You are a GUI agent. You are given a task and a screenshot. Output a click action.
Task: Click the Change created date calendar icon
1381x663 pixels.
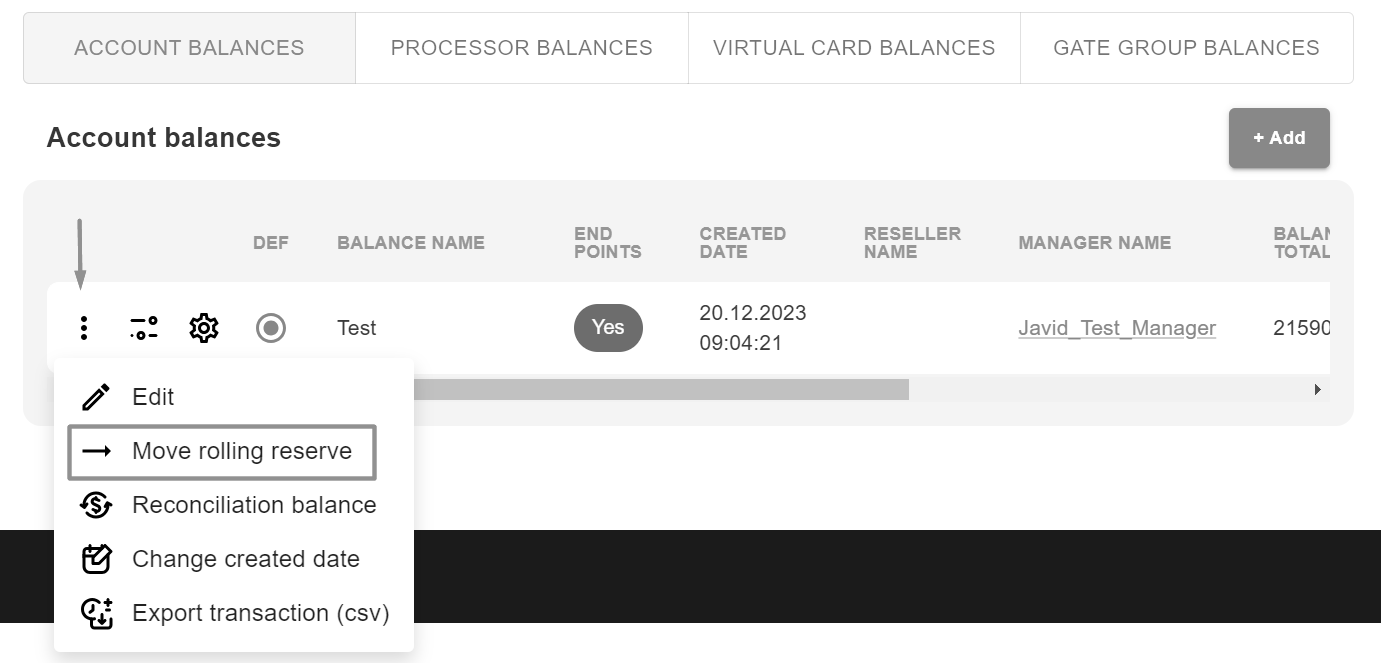(x=96, y=559)
